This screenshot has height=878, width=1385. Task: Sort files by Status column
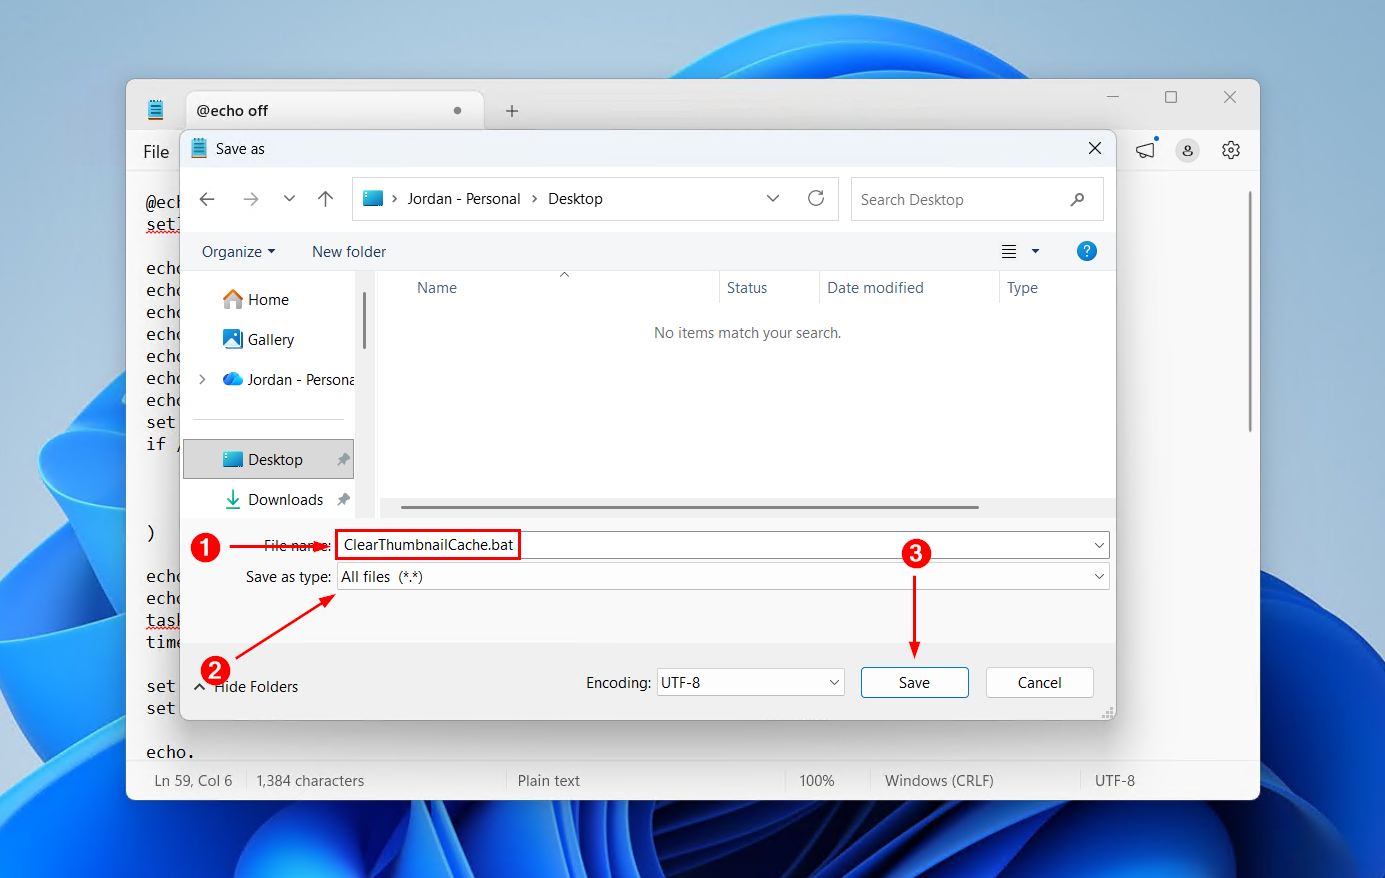coord(747,288)
